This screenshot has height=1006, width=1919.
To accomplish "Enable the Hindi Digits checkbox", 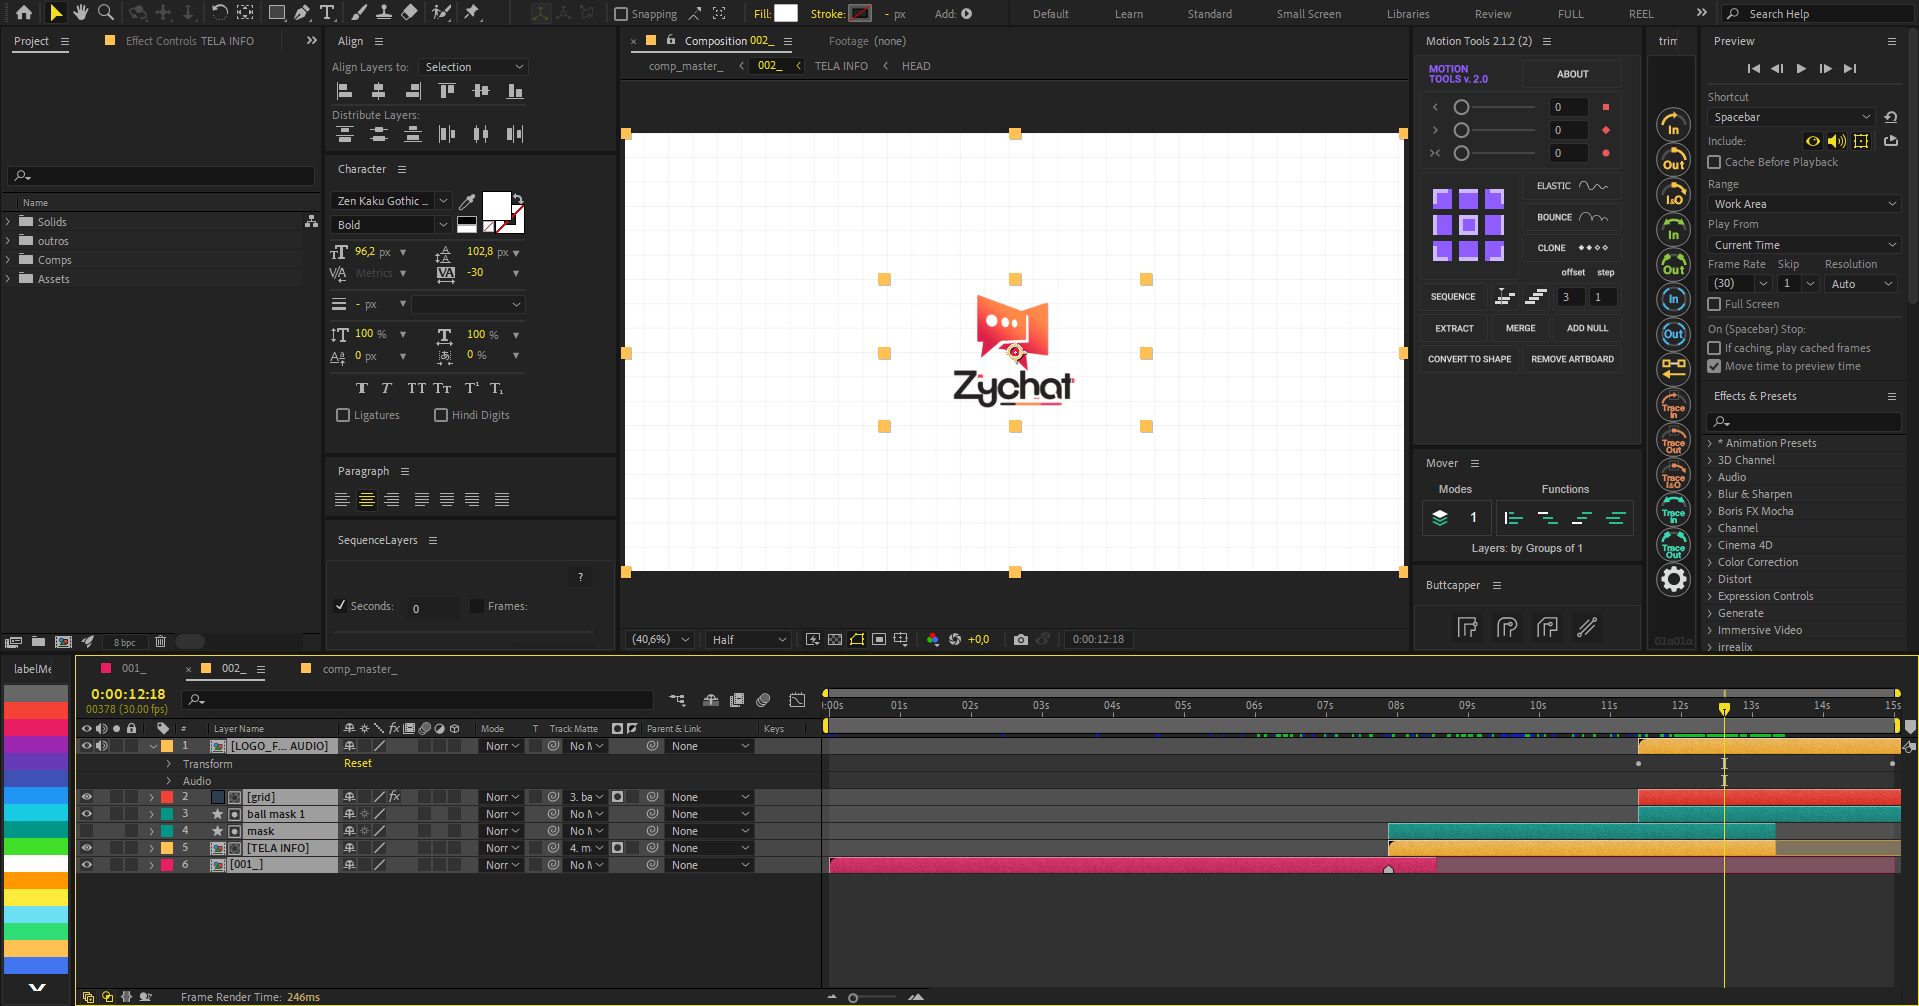I will [x=441, y=415].
